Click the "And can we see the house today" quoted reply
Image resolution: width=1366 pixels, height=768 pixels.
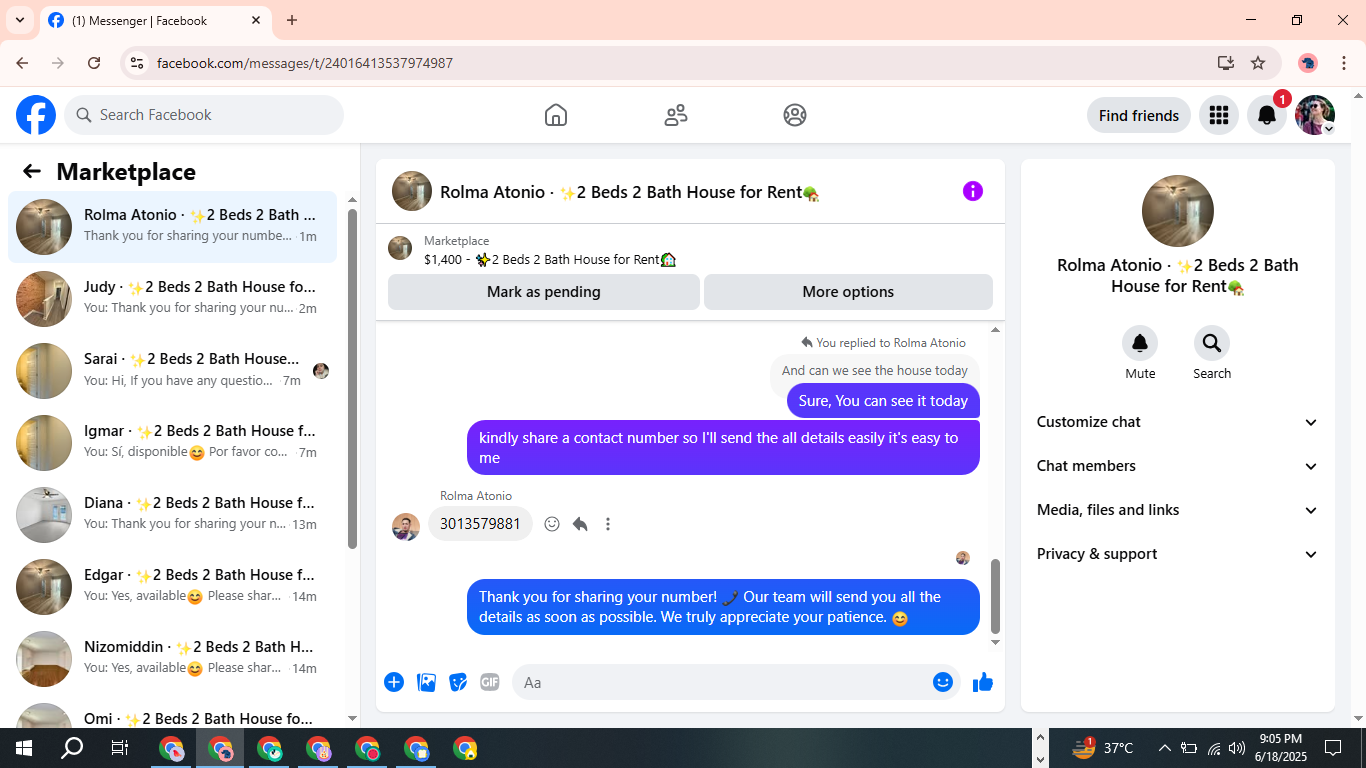875,371
